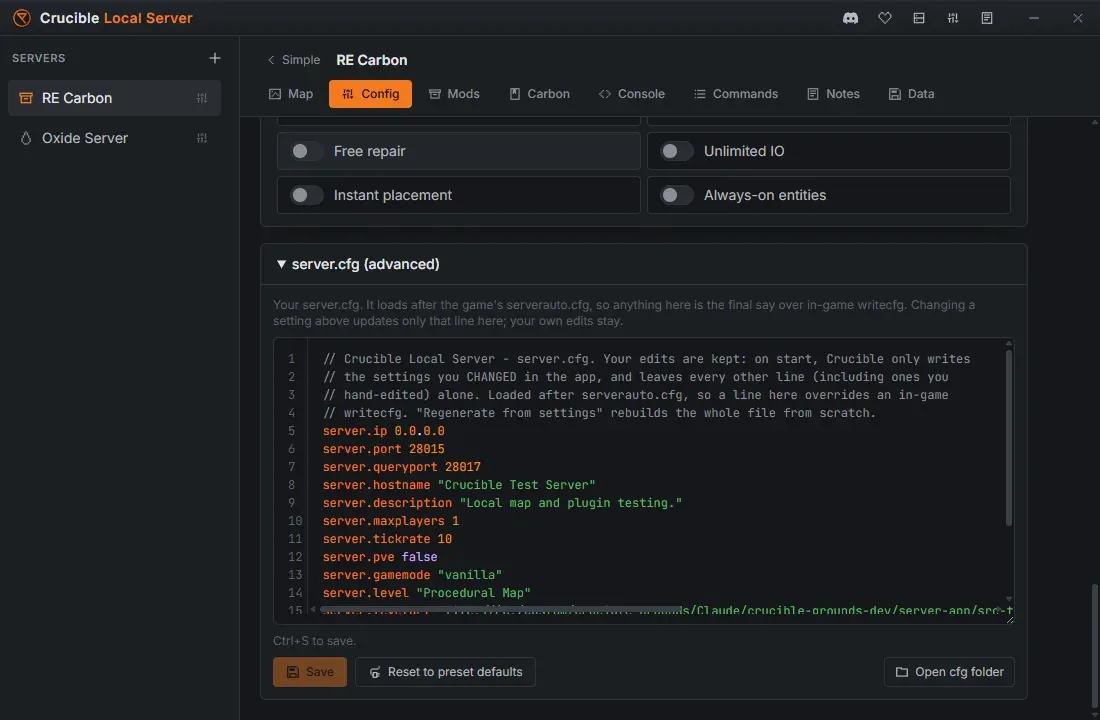1100x720 pixels.
Task: Switch to the Carbon tab
Action: pyautogui.click(x=539, y=94)
